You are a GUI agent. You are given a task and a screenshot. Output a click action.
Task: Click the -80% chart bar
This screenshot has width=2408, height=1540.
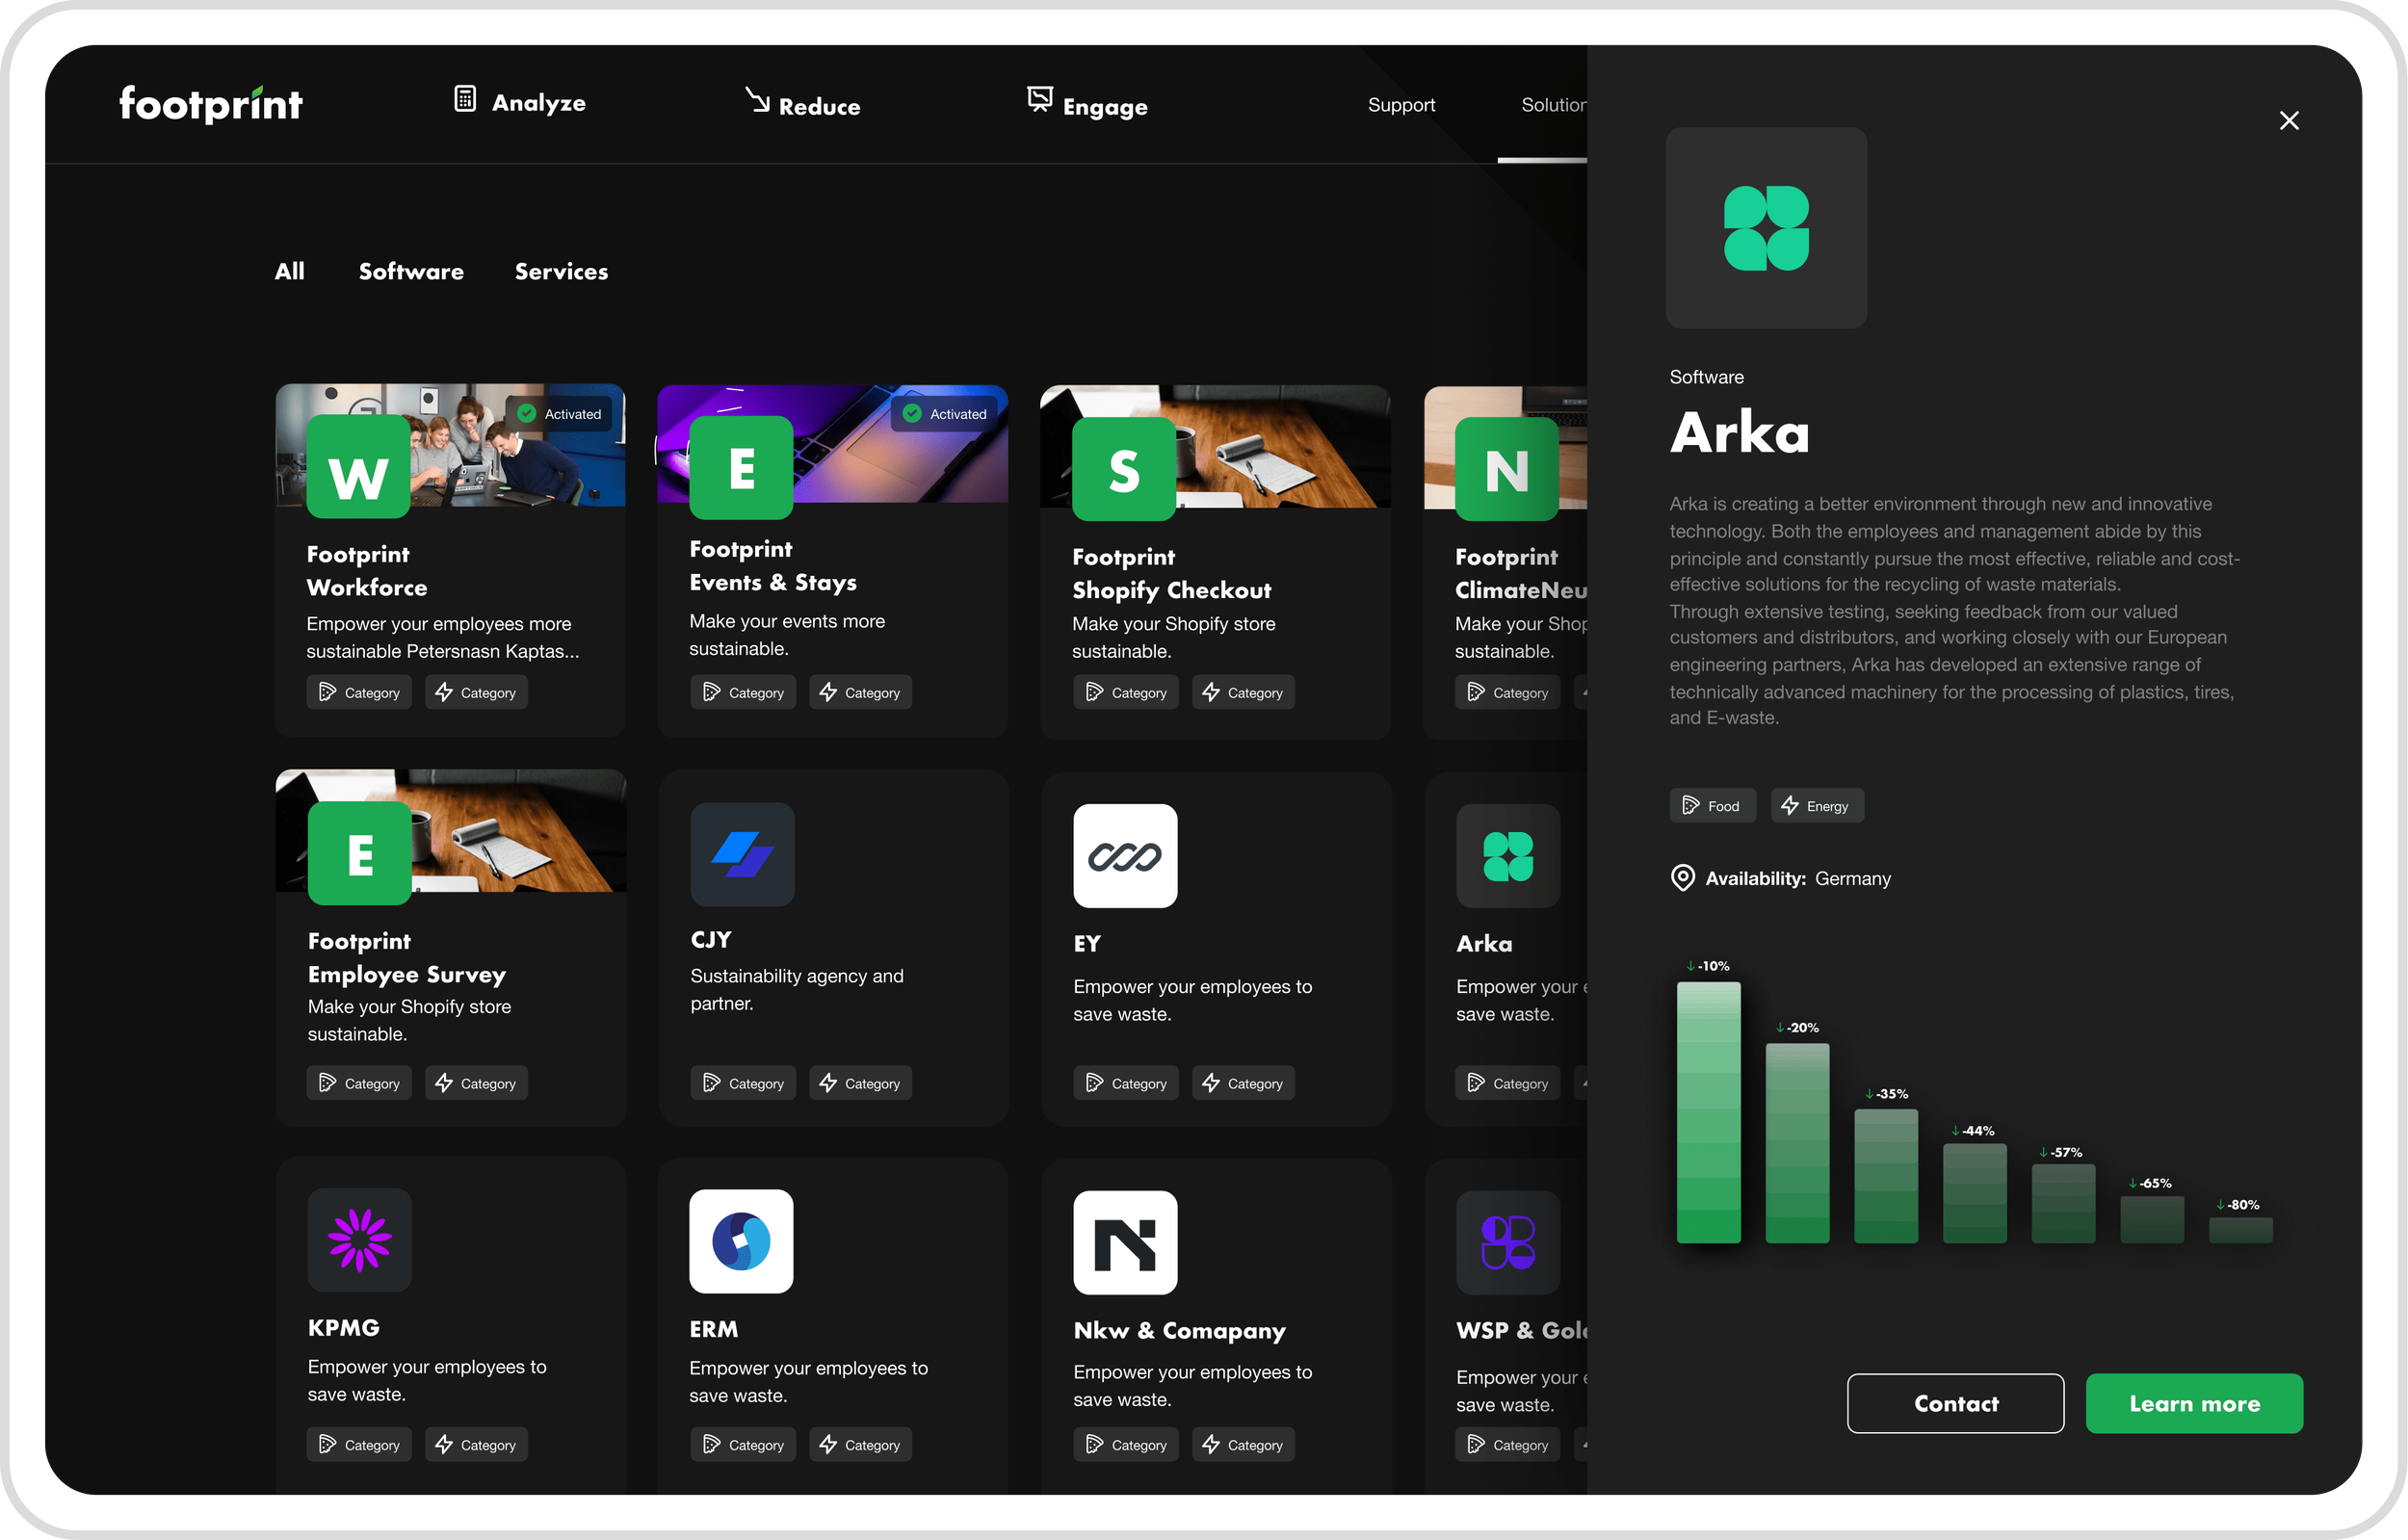point(2241,1230)
